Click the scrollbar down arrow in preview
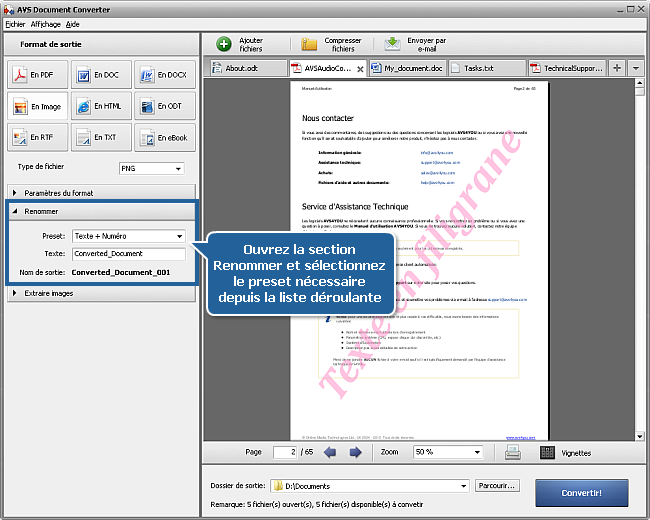 click(639, 436)
